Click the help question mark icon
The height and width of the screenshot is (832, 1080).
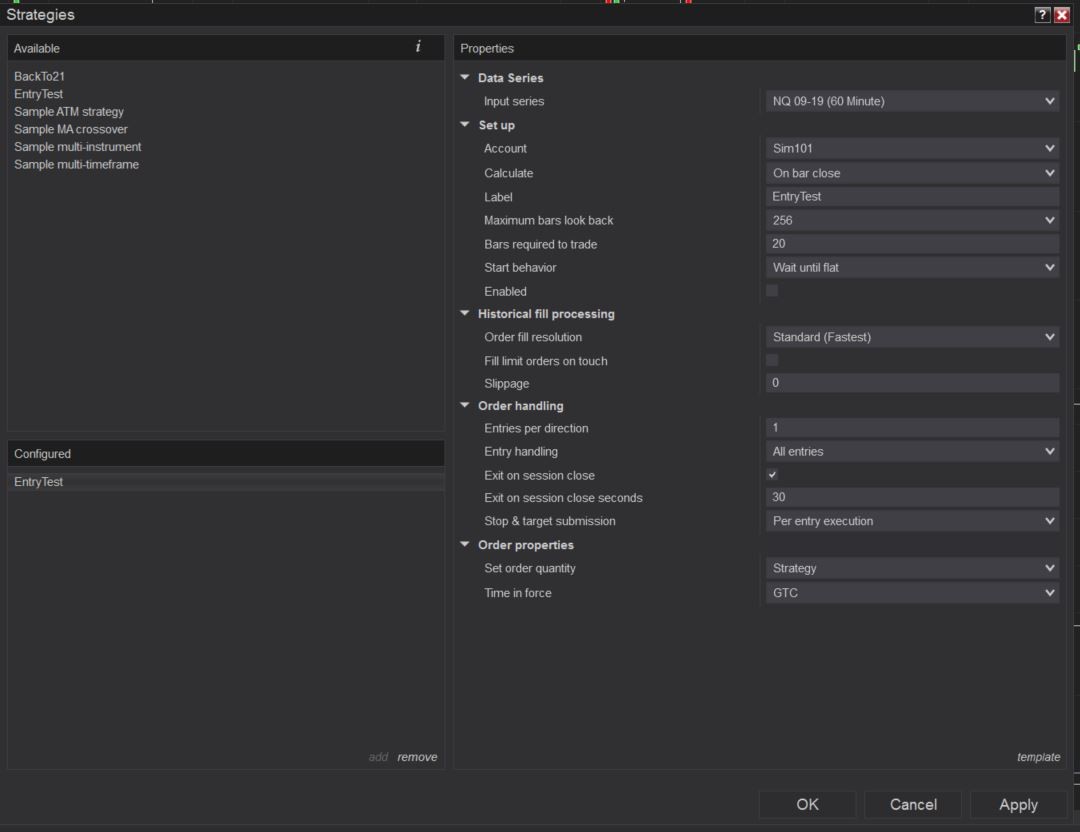tap(1042, 15)
